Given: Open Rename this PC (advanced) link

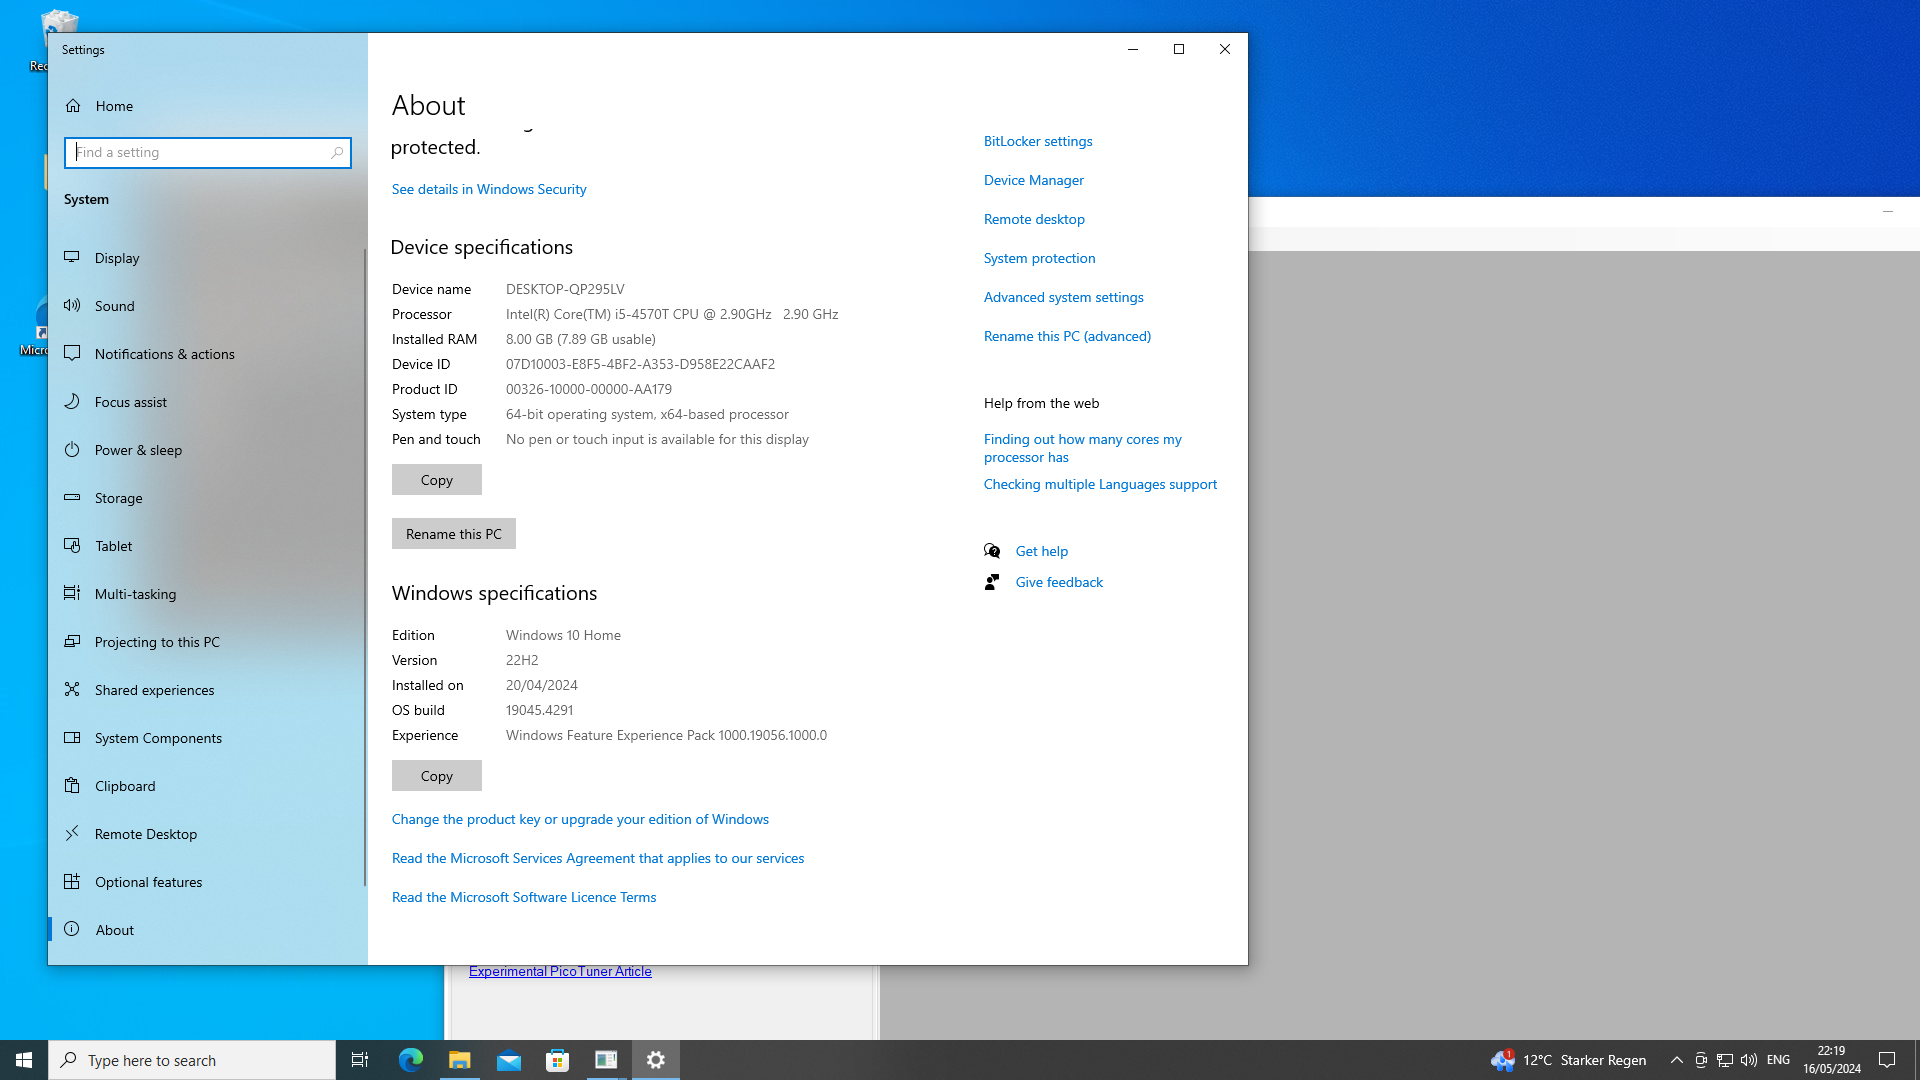Looking at the screenshot, I should (1067, 336).
